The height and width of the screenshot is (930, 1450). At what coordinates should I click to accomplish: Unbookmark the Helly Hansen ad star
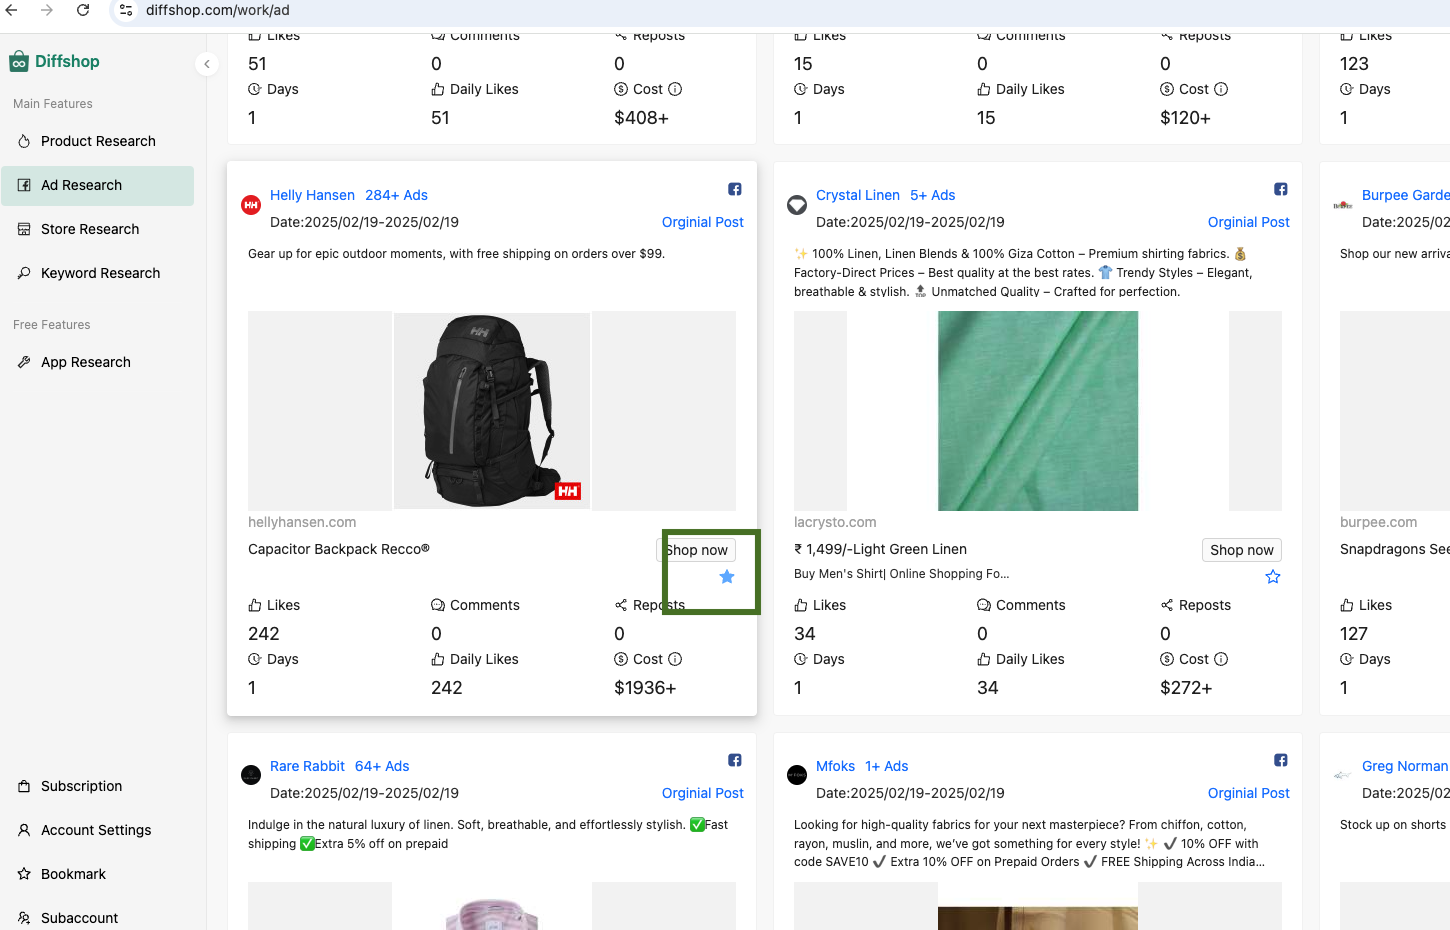tap(727, 577)
